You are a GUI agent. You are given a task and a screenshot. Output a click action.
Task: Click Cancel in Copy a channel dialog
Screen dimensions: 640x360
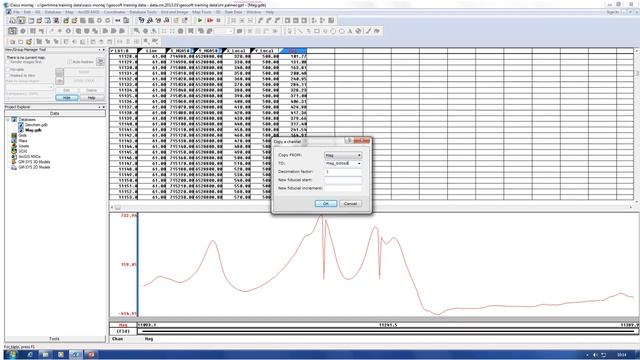(350, 204)
